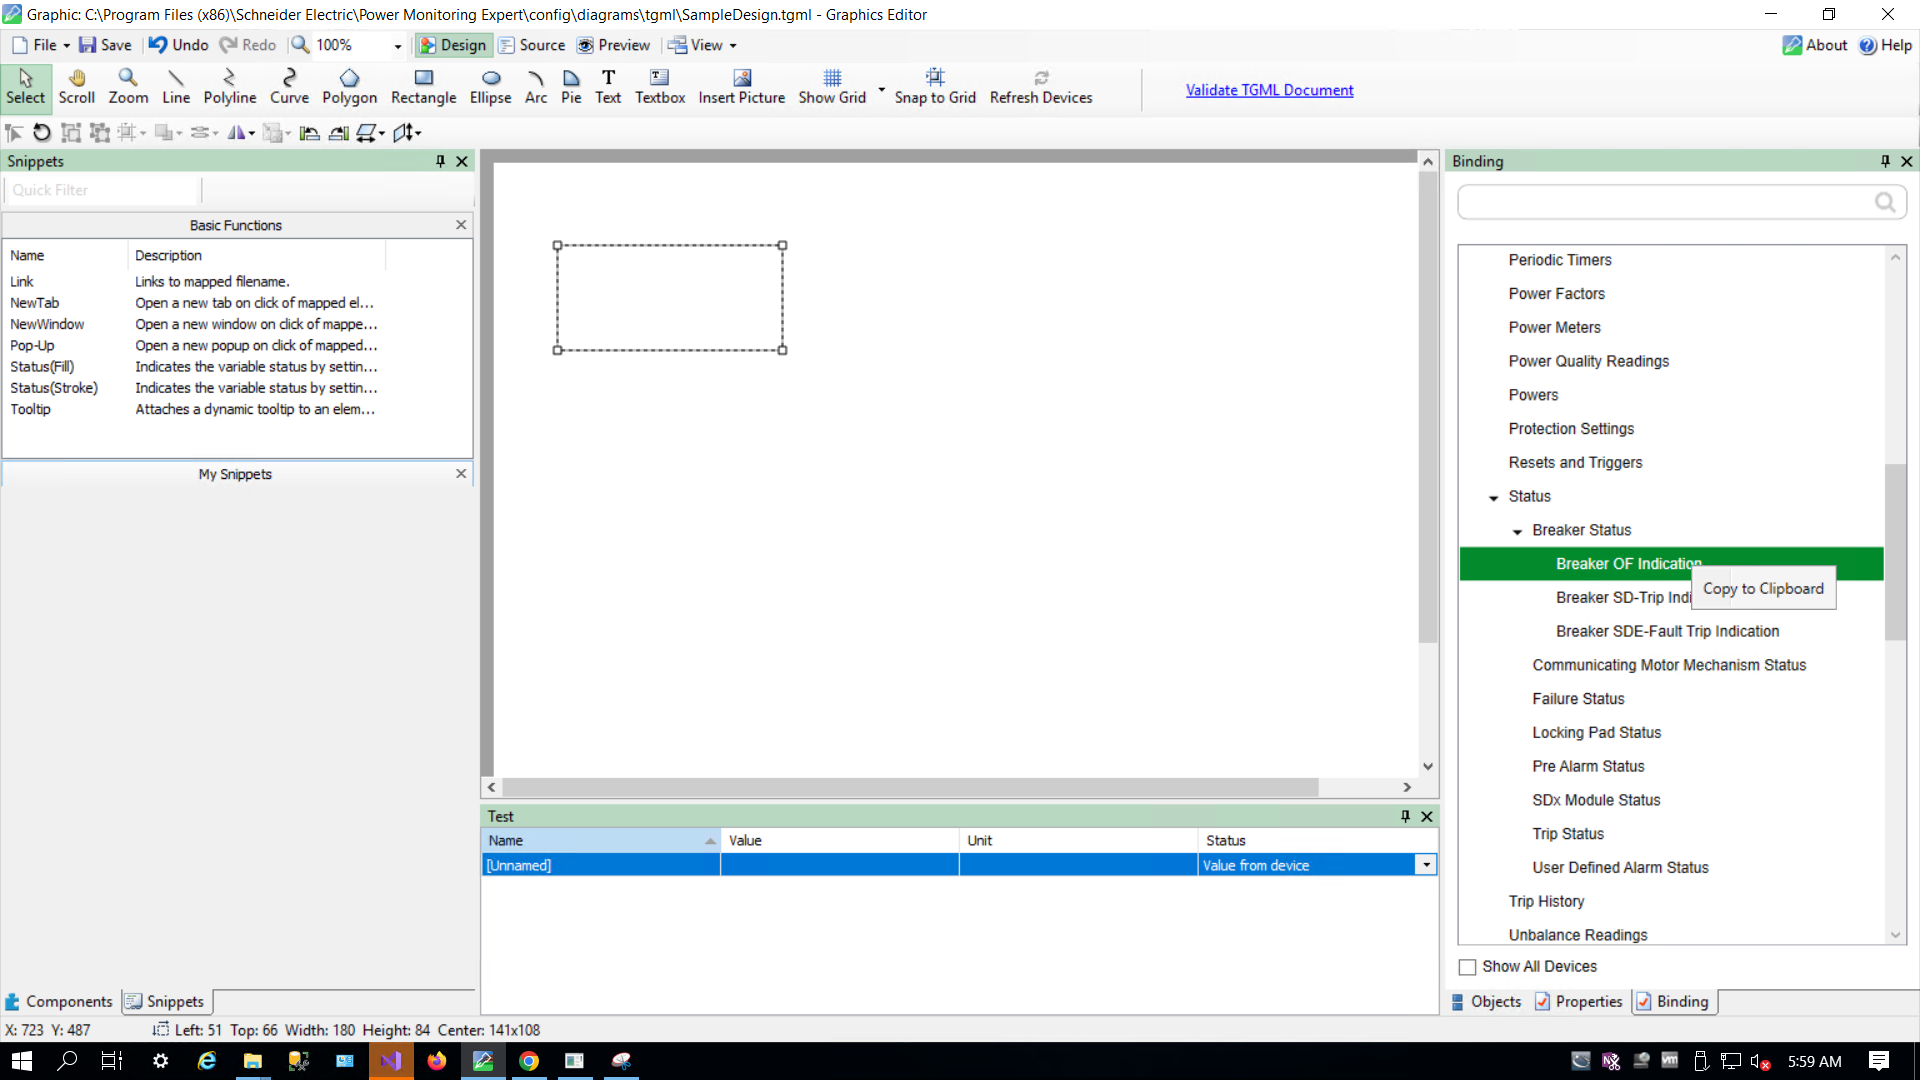Open the About dialog

coord(1814,45)
